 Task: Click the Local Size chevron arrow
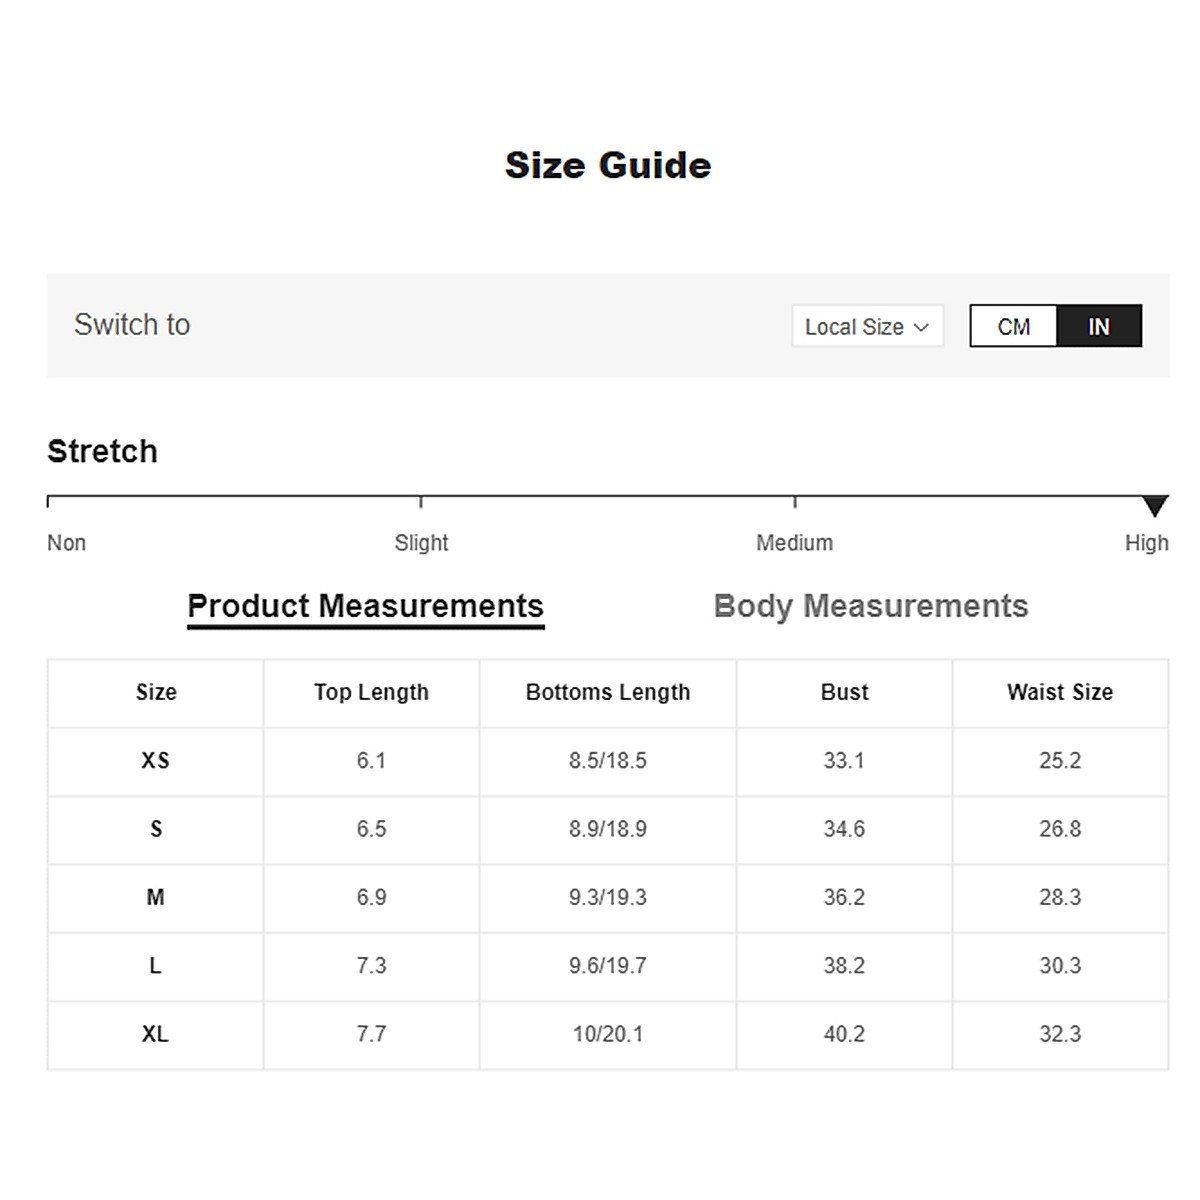pyautogui.click(x=922, y=327)
